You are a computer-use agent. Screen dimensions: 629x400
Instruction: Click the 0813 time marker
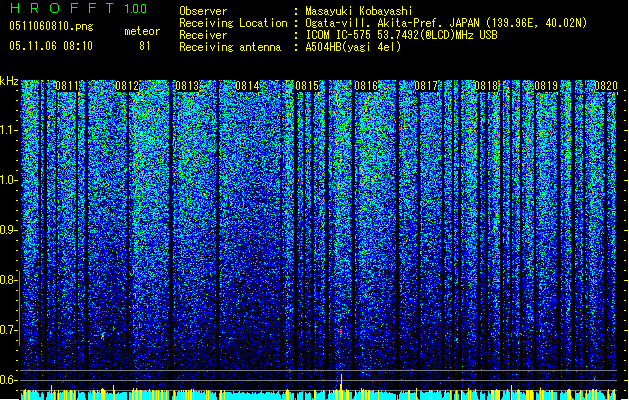click(187, 86)
